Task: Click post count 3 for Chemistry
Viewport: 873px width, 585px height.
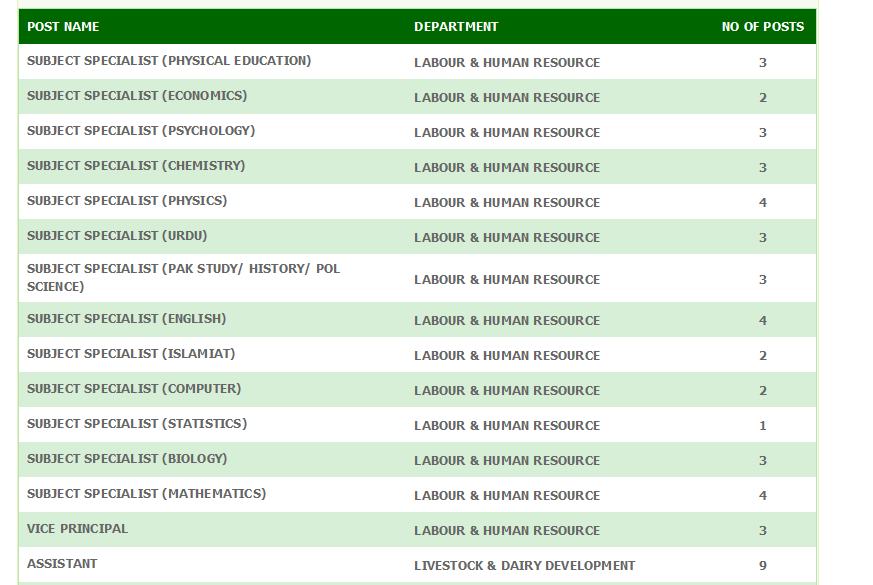Action: [x=763, y=168]
